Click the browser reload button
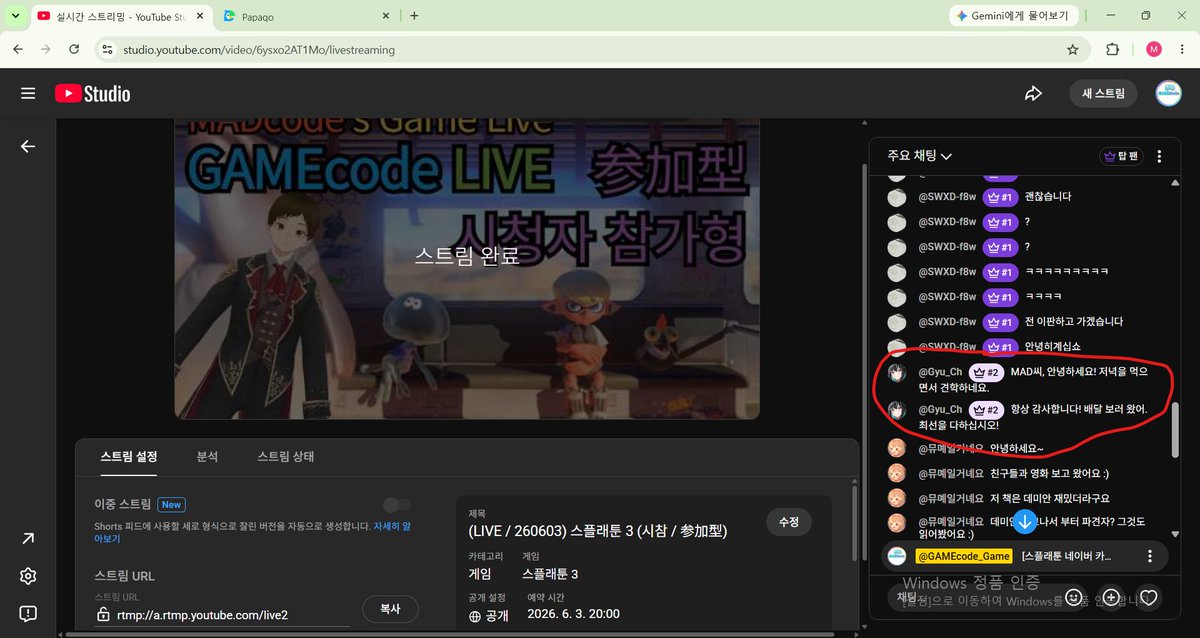 [x=74, y=49]
